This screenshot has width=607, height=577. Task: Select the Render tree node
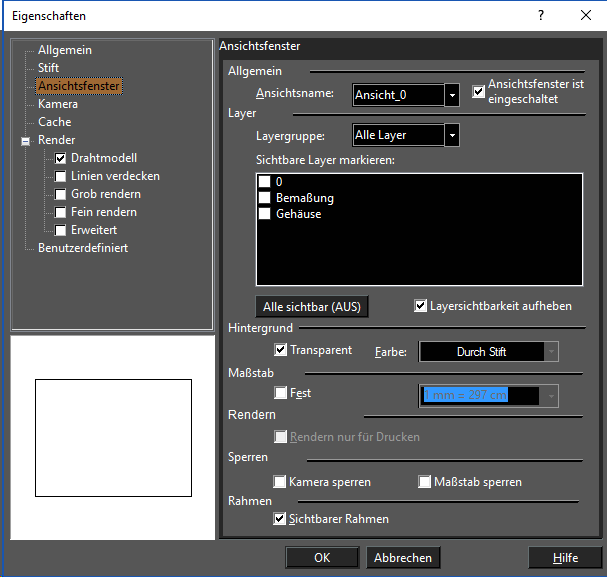pos(57,140)
